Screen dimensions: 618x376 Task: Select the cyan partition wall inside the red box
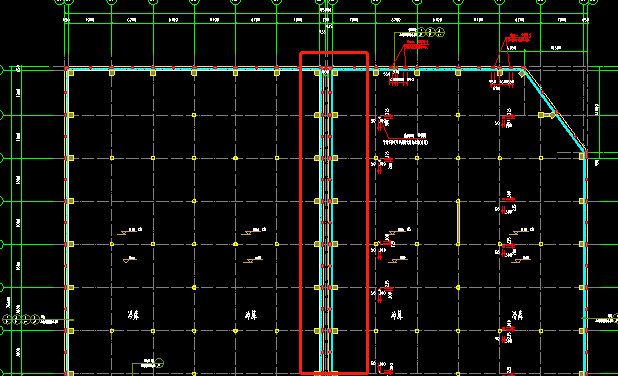click(332, 222)
